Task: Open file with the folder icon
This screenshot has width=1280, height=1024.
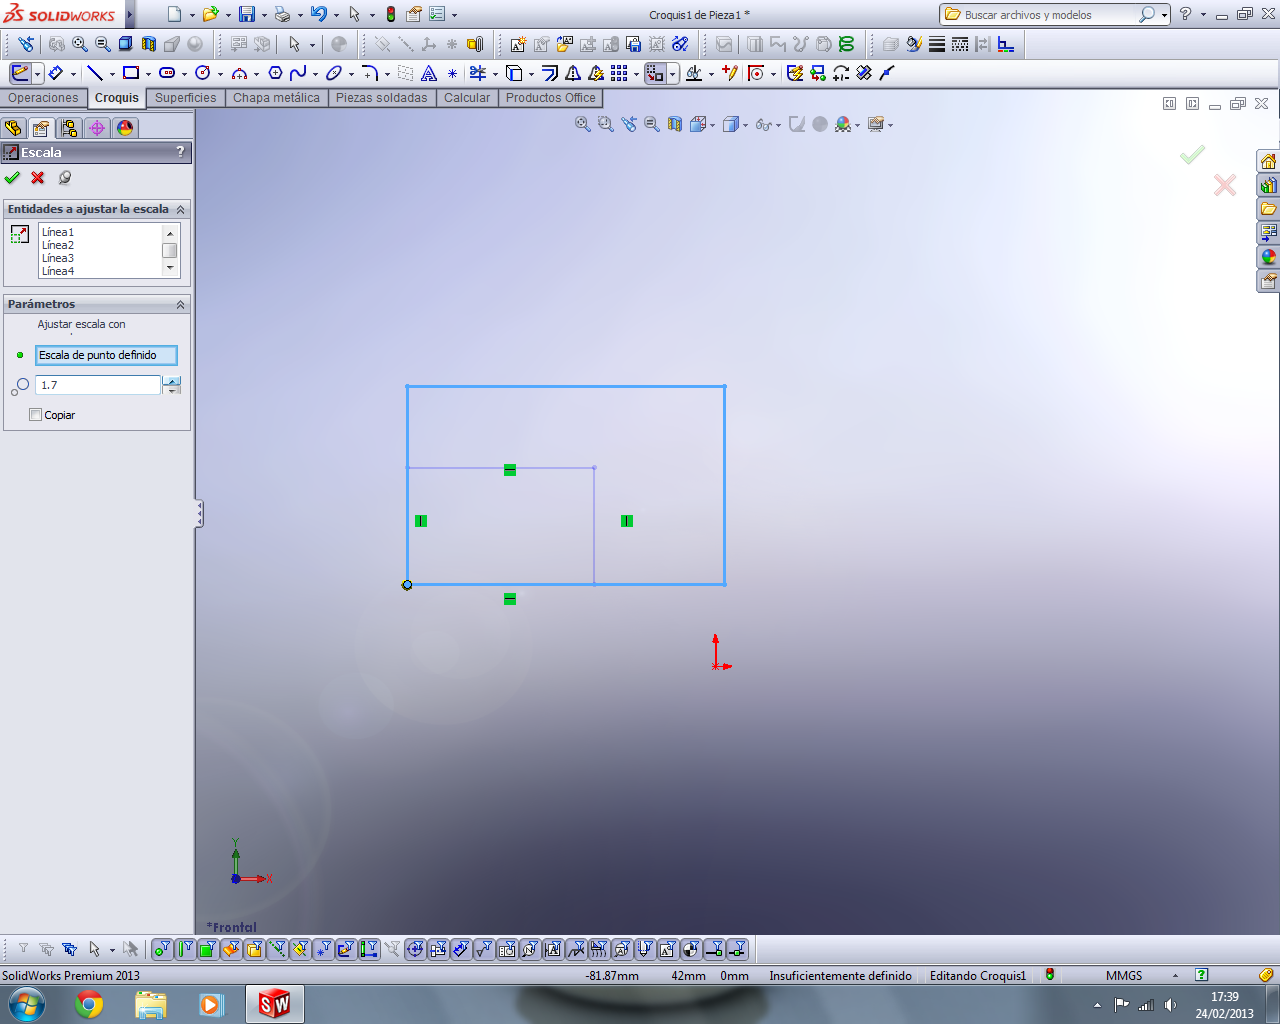Action: [x=210, y=14]
